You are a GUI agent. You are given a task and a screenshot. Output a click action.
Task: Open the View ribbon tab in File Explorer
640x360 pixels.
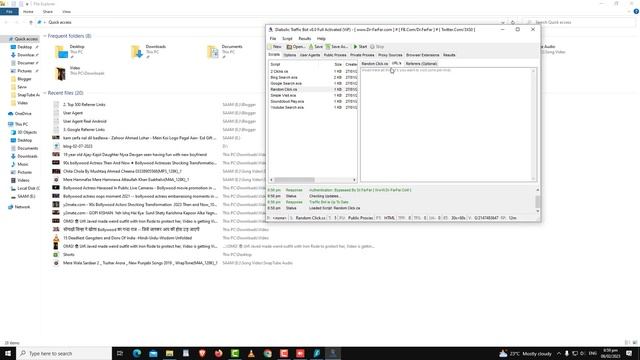pyautogui.click(x=67, y=11)
